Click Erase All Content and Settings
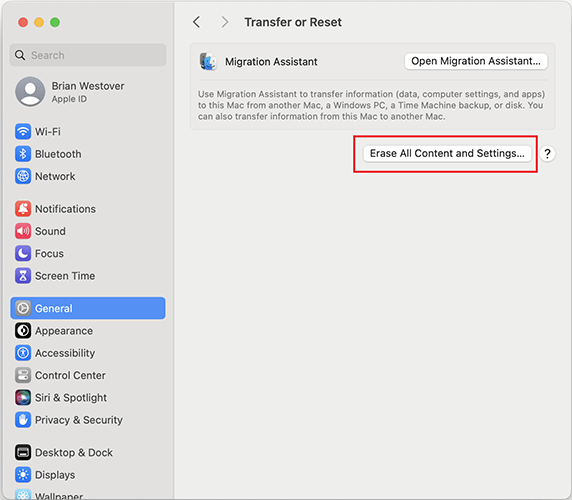572x500 pixels. point(447,153)
